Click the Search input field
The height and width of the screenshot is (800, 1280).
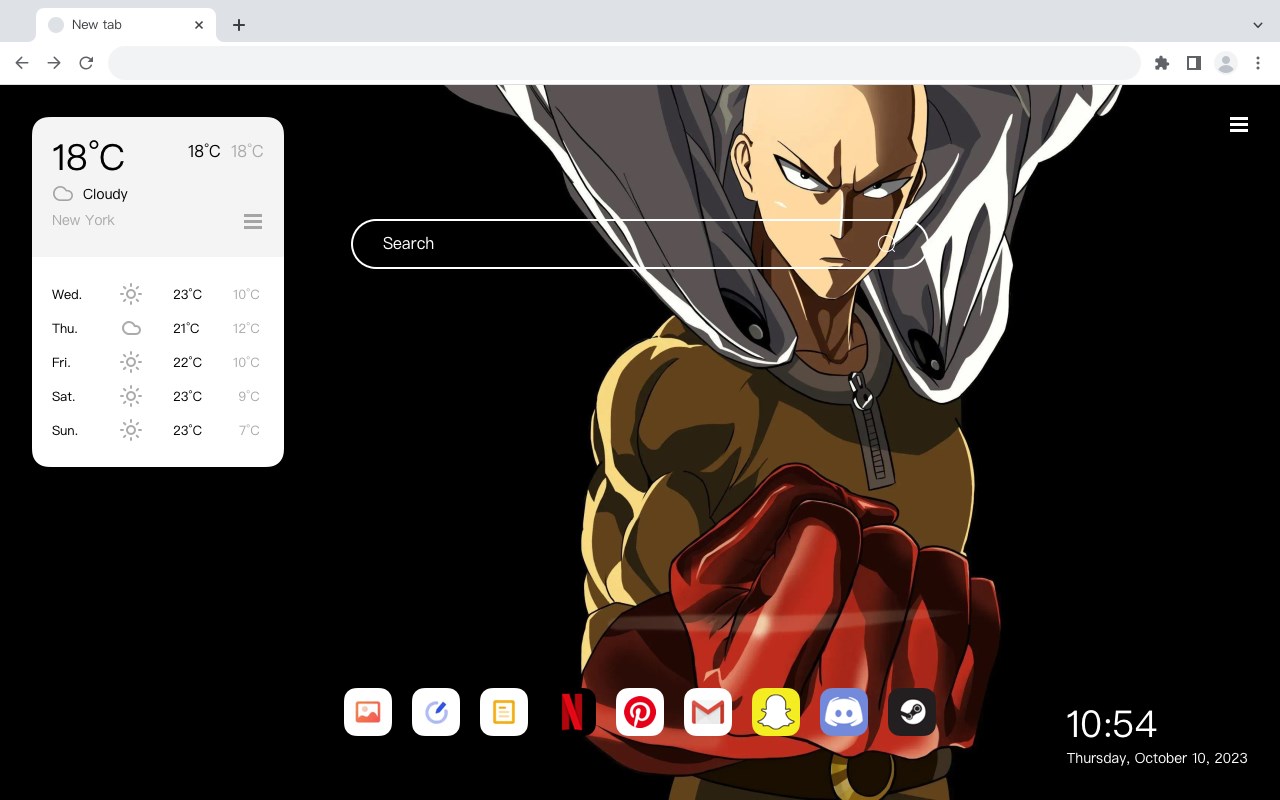pos(640,244)
